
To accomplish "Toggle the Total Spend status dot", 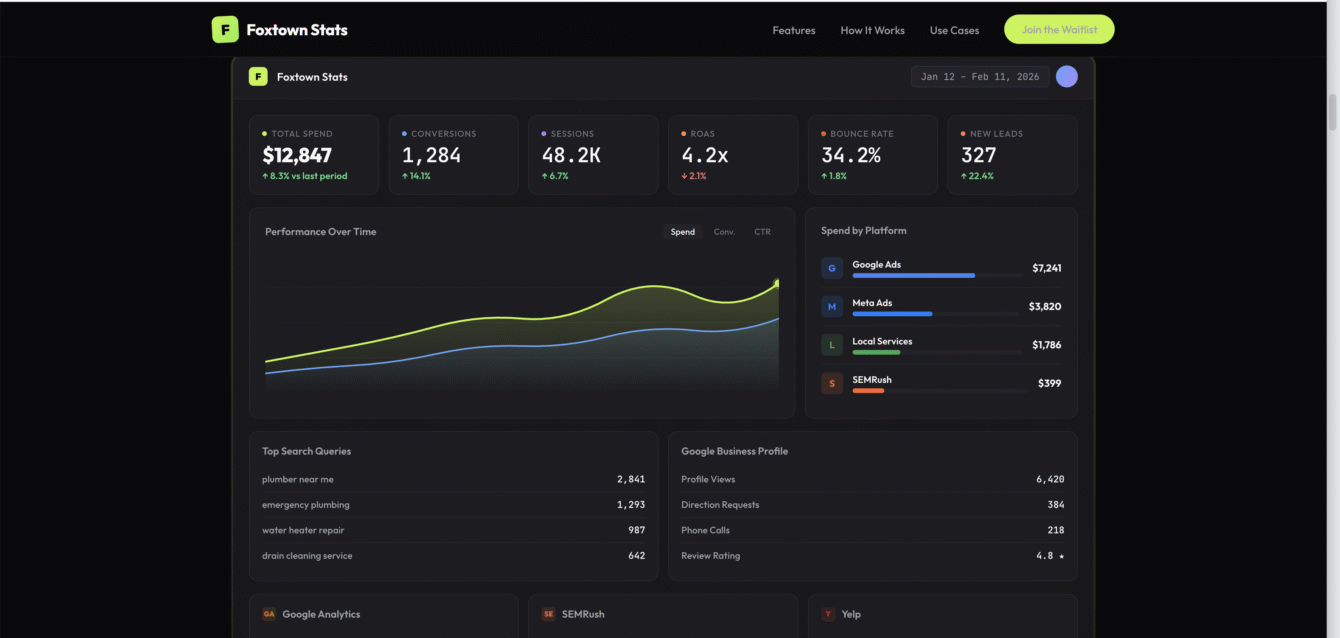I will (265, 133).
